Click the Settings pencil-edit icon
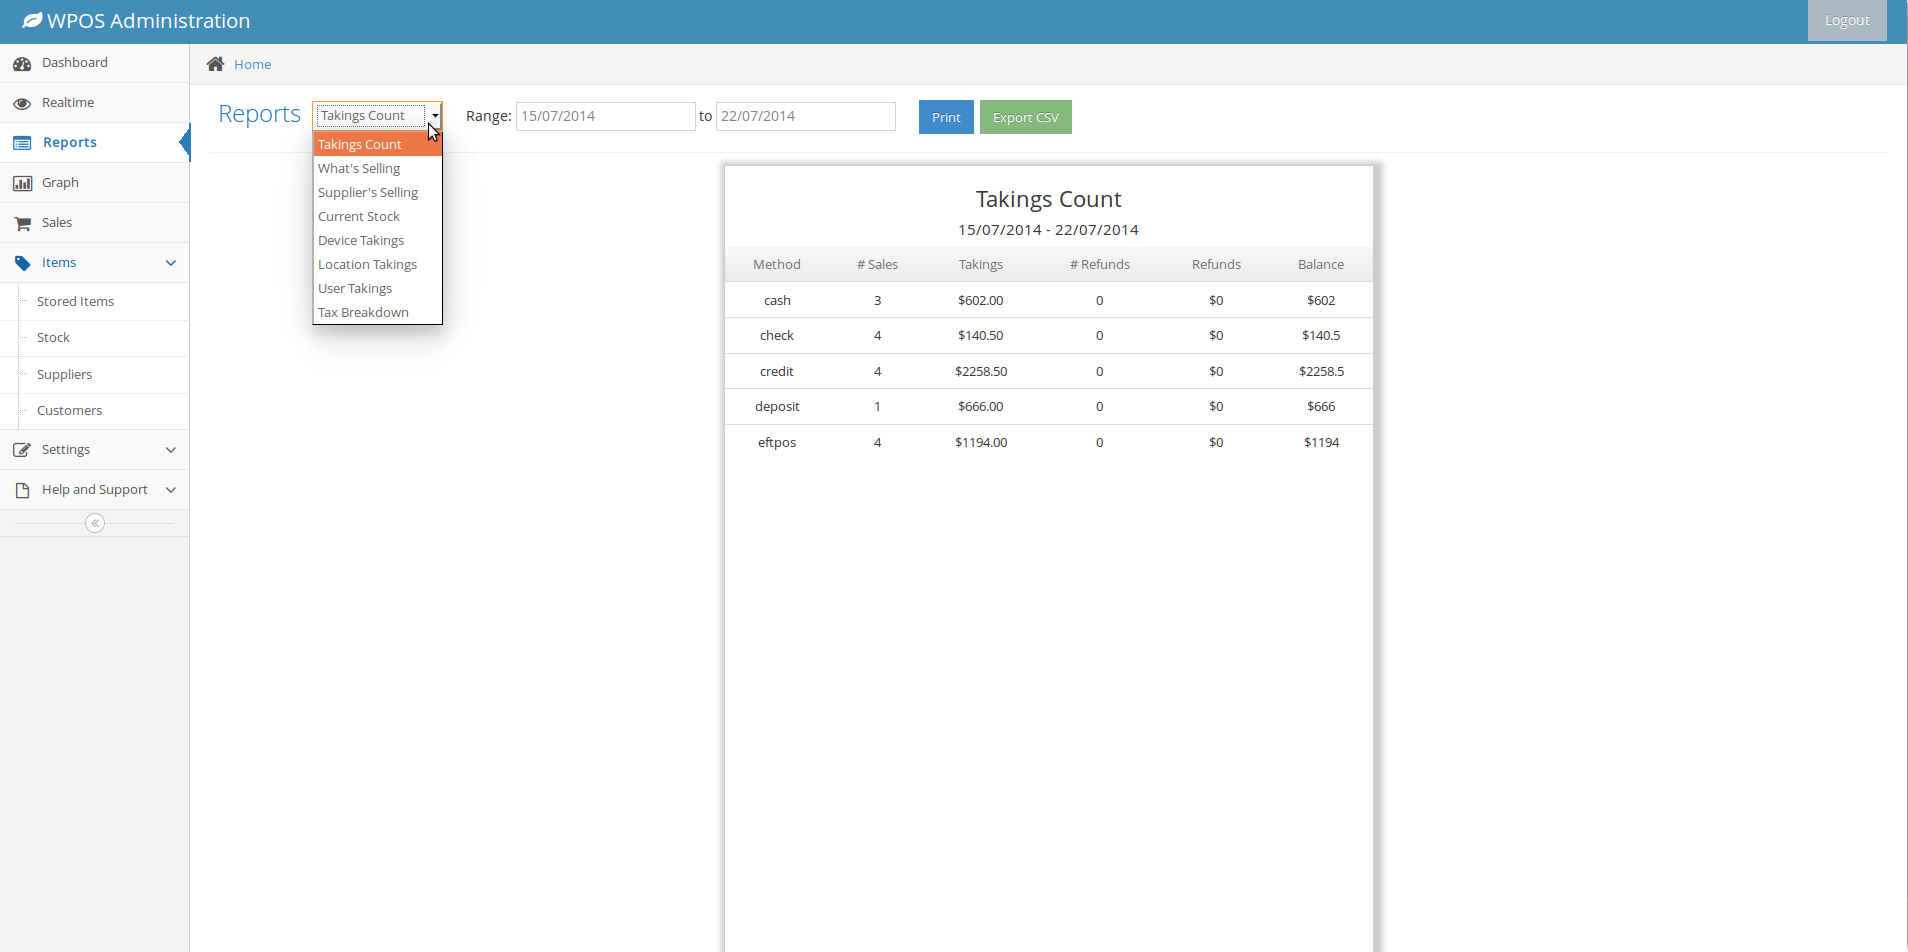 [x=22, y=450]
